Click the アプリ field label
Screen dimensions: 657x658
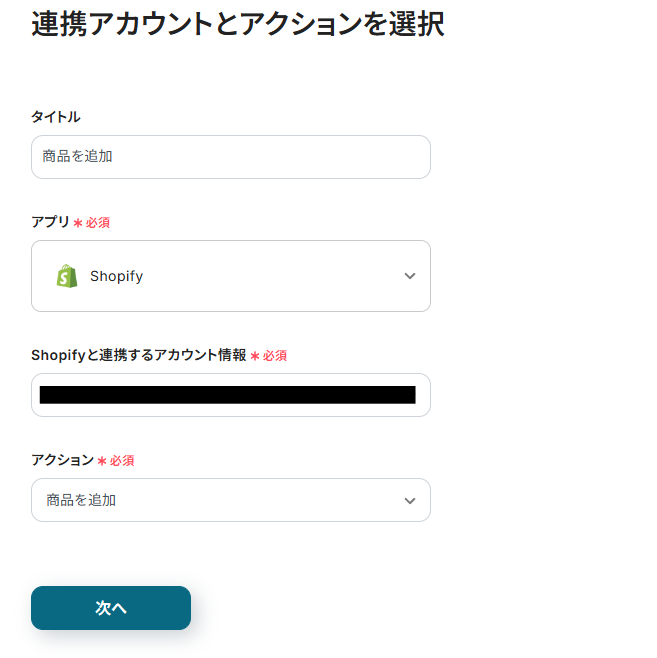[50, 222]
